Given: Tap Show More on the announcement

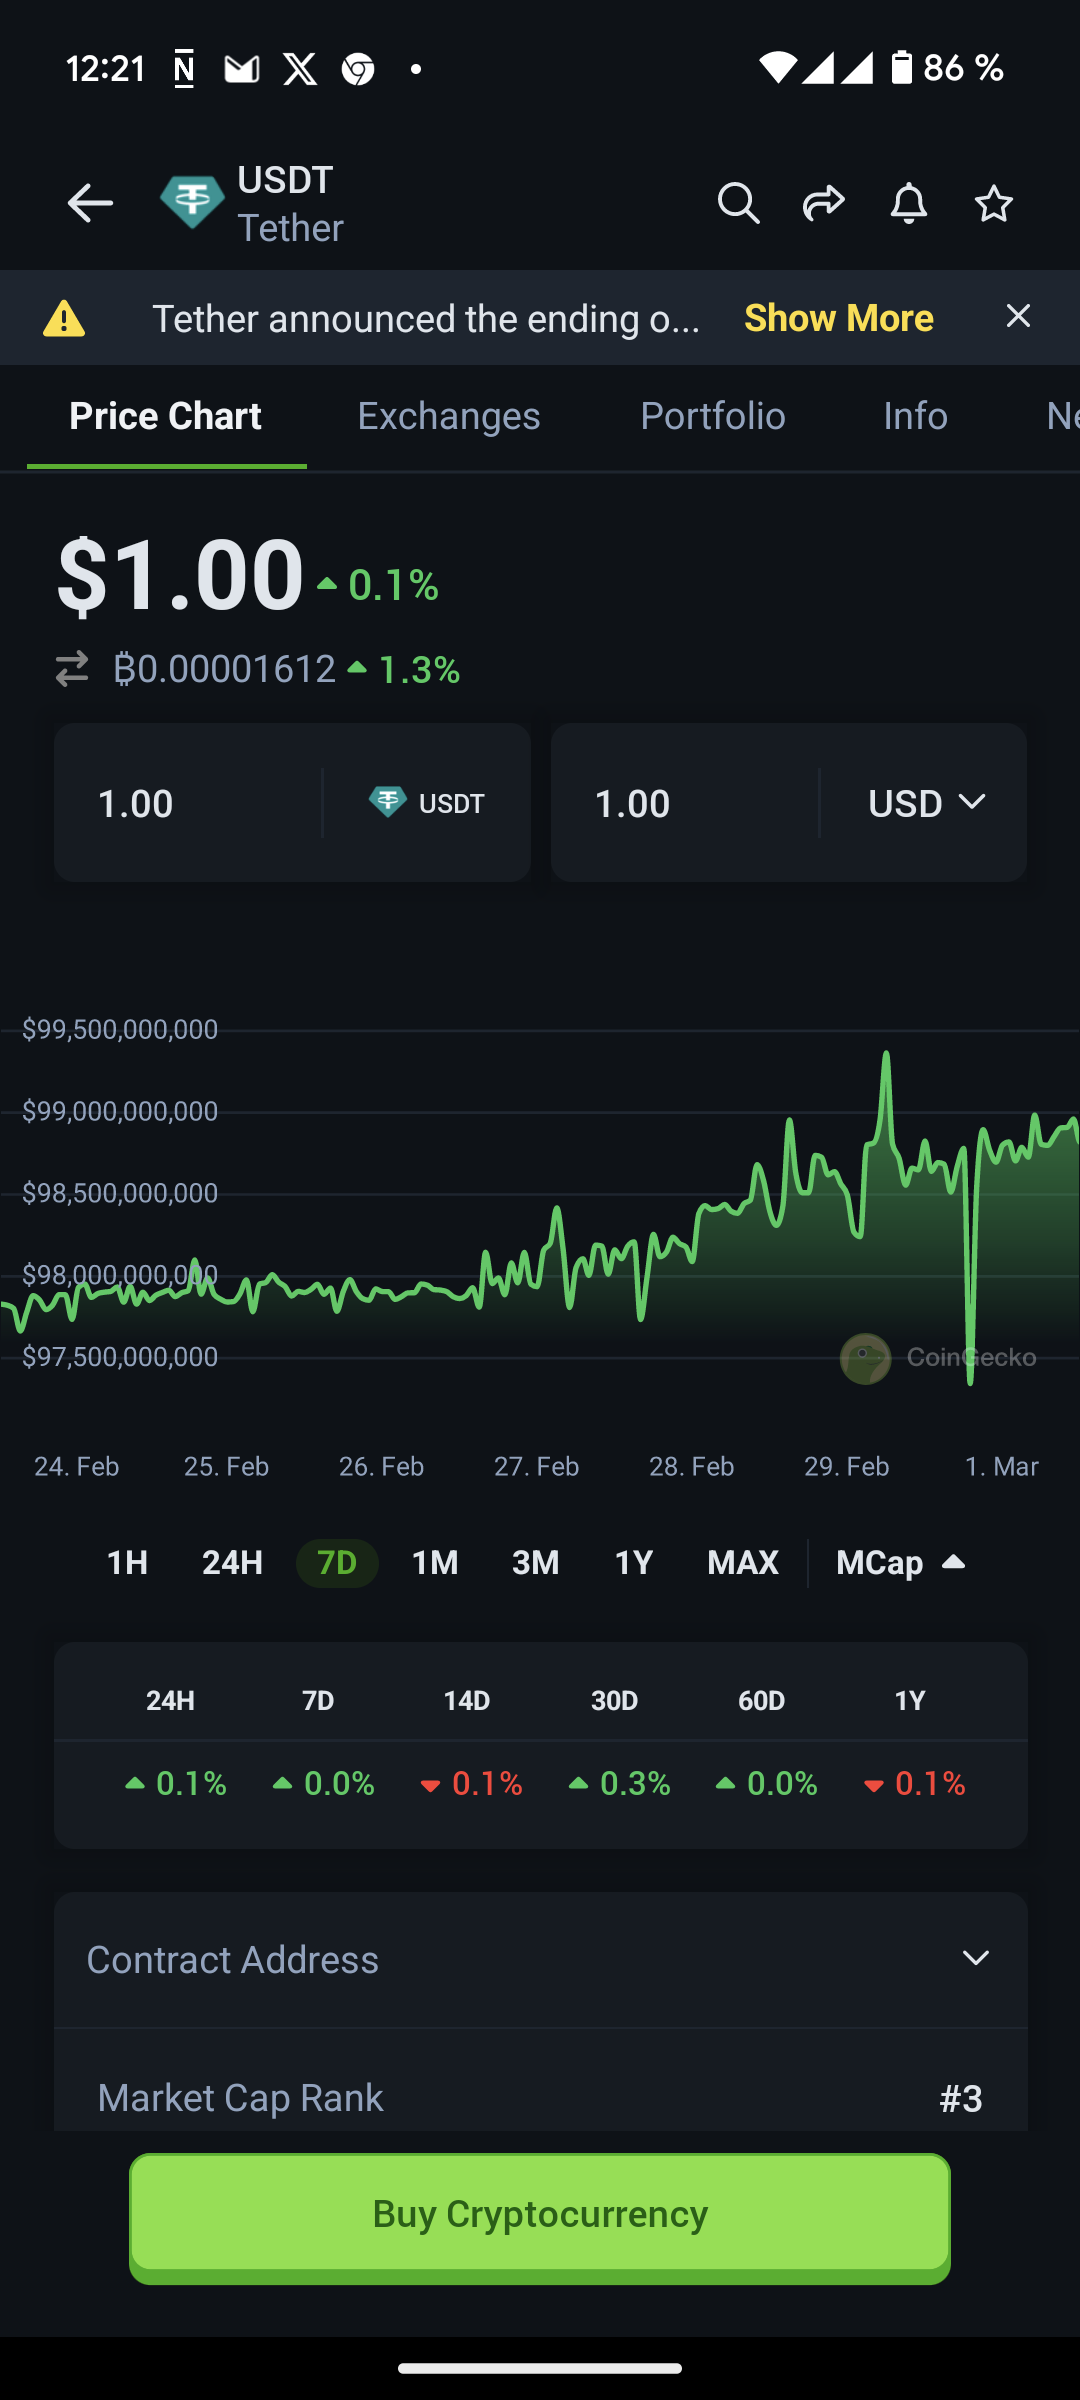Looking at the screenshot, I should 838,318.
